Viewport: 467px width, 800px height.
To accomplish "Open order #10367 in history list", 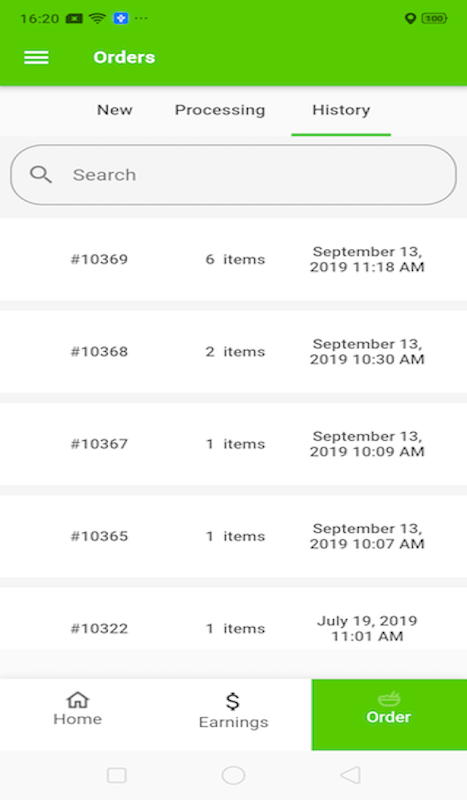I will (233, 444).
